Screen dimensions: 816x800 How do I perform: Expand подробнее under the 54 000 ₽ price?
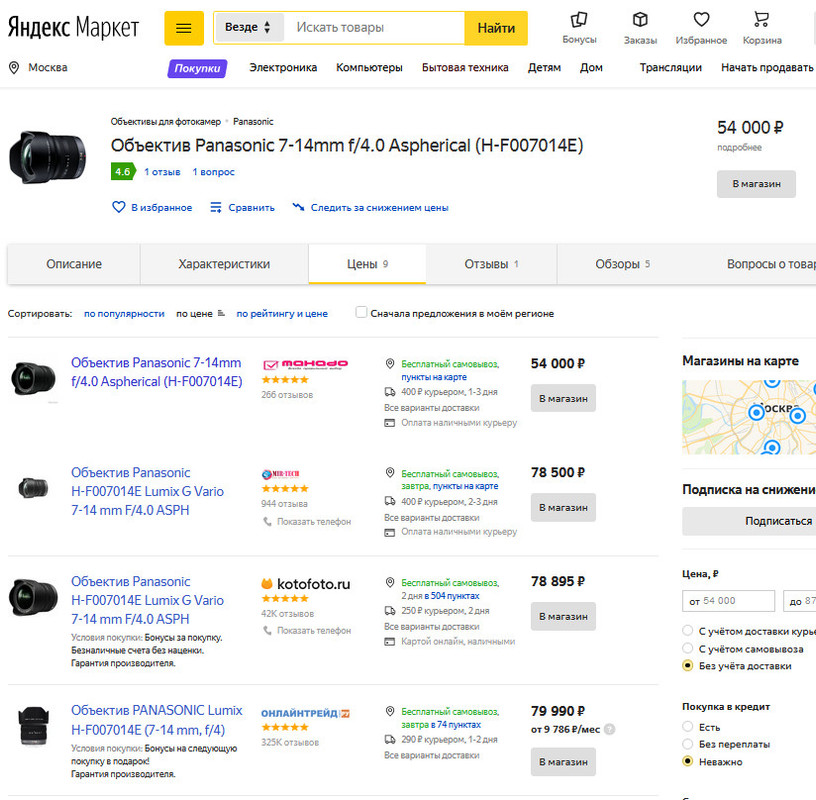[739, 148]
